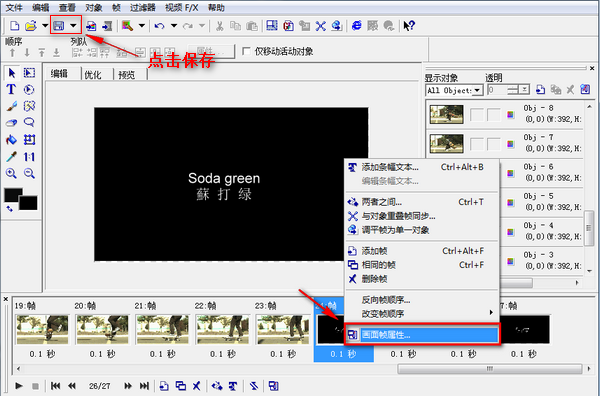Select the Zoom out magnifier tool
Image resolution: width=600 pixels, height=396 pixels.
[x=29, y=173]
